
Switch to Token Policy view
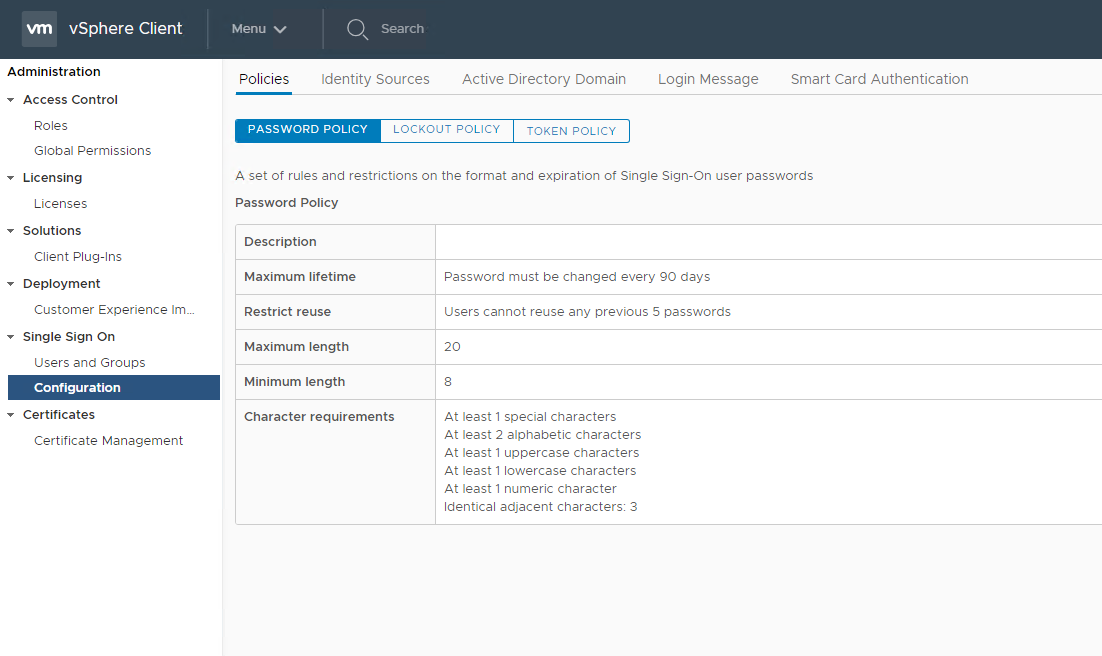pos(571,131)
